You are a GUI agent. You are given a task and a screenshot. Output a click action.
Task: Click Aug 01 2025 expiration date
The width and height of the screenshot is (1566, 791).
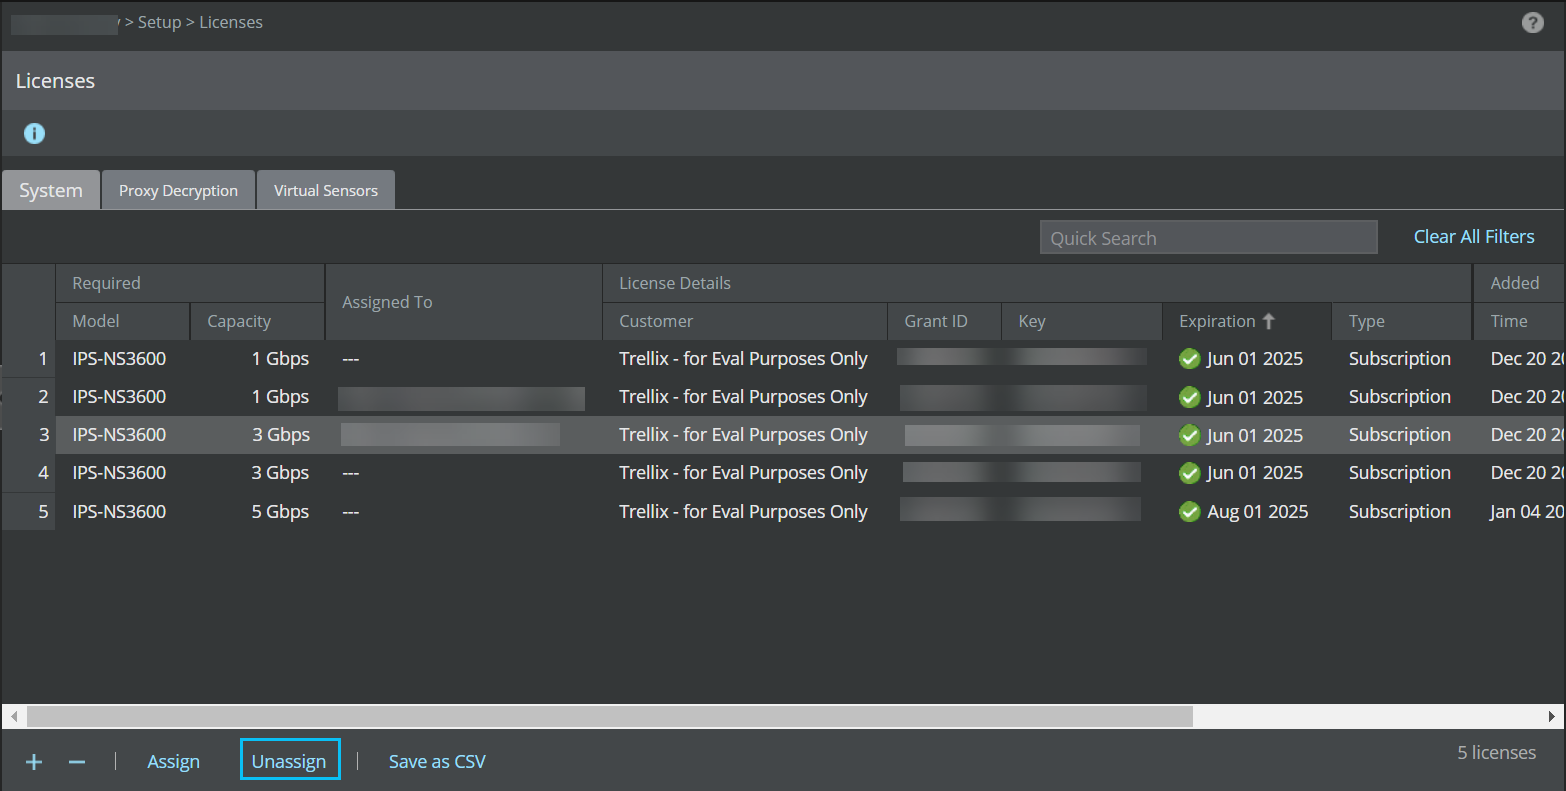pyautogui.click(x=1257, y=512)
